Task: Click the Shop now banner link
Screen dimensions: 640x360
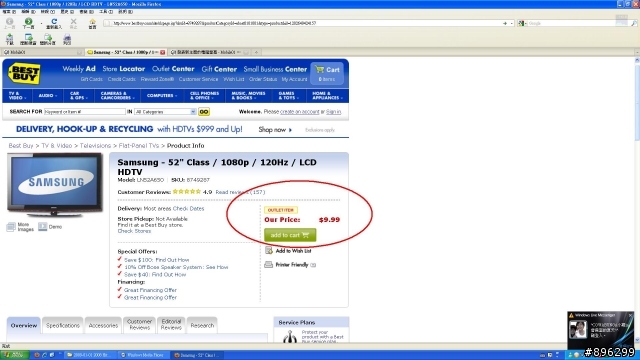Action: tap(275, 130)
